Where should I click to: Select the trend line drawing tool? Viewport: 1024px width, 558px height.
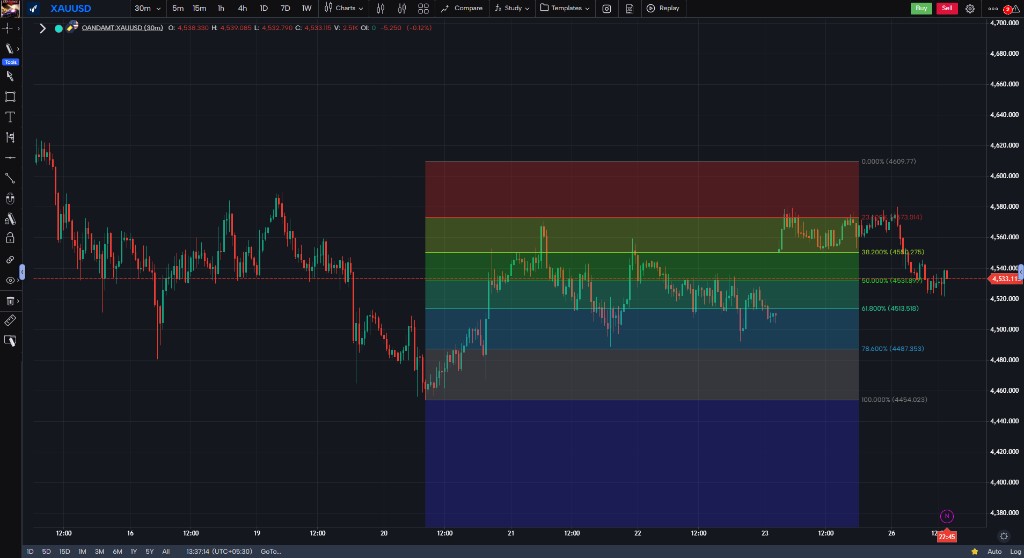[x=10, y=178]
